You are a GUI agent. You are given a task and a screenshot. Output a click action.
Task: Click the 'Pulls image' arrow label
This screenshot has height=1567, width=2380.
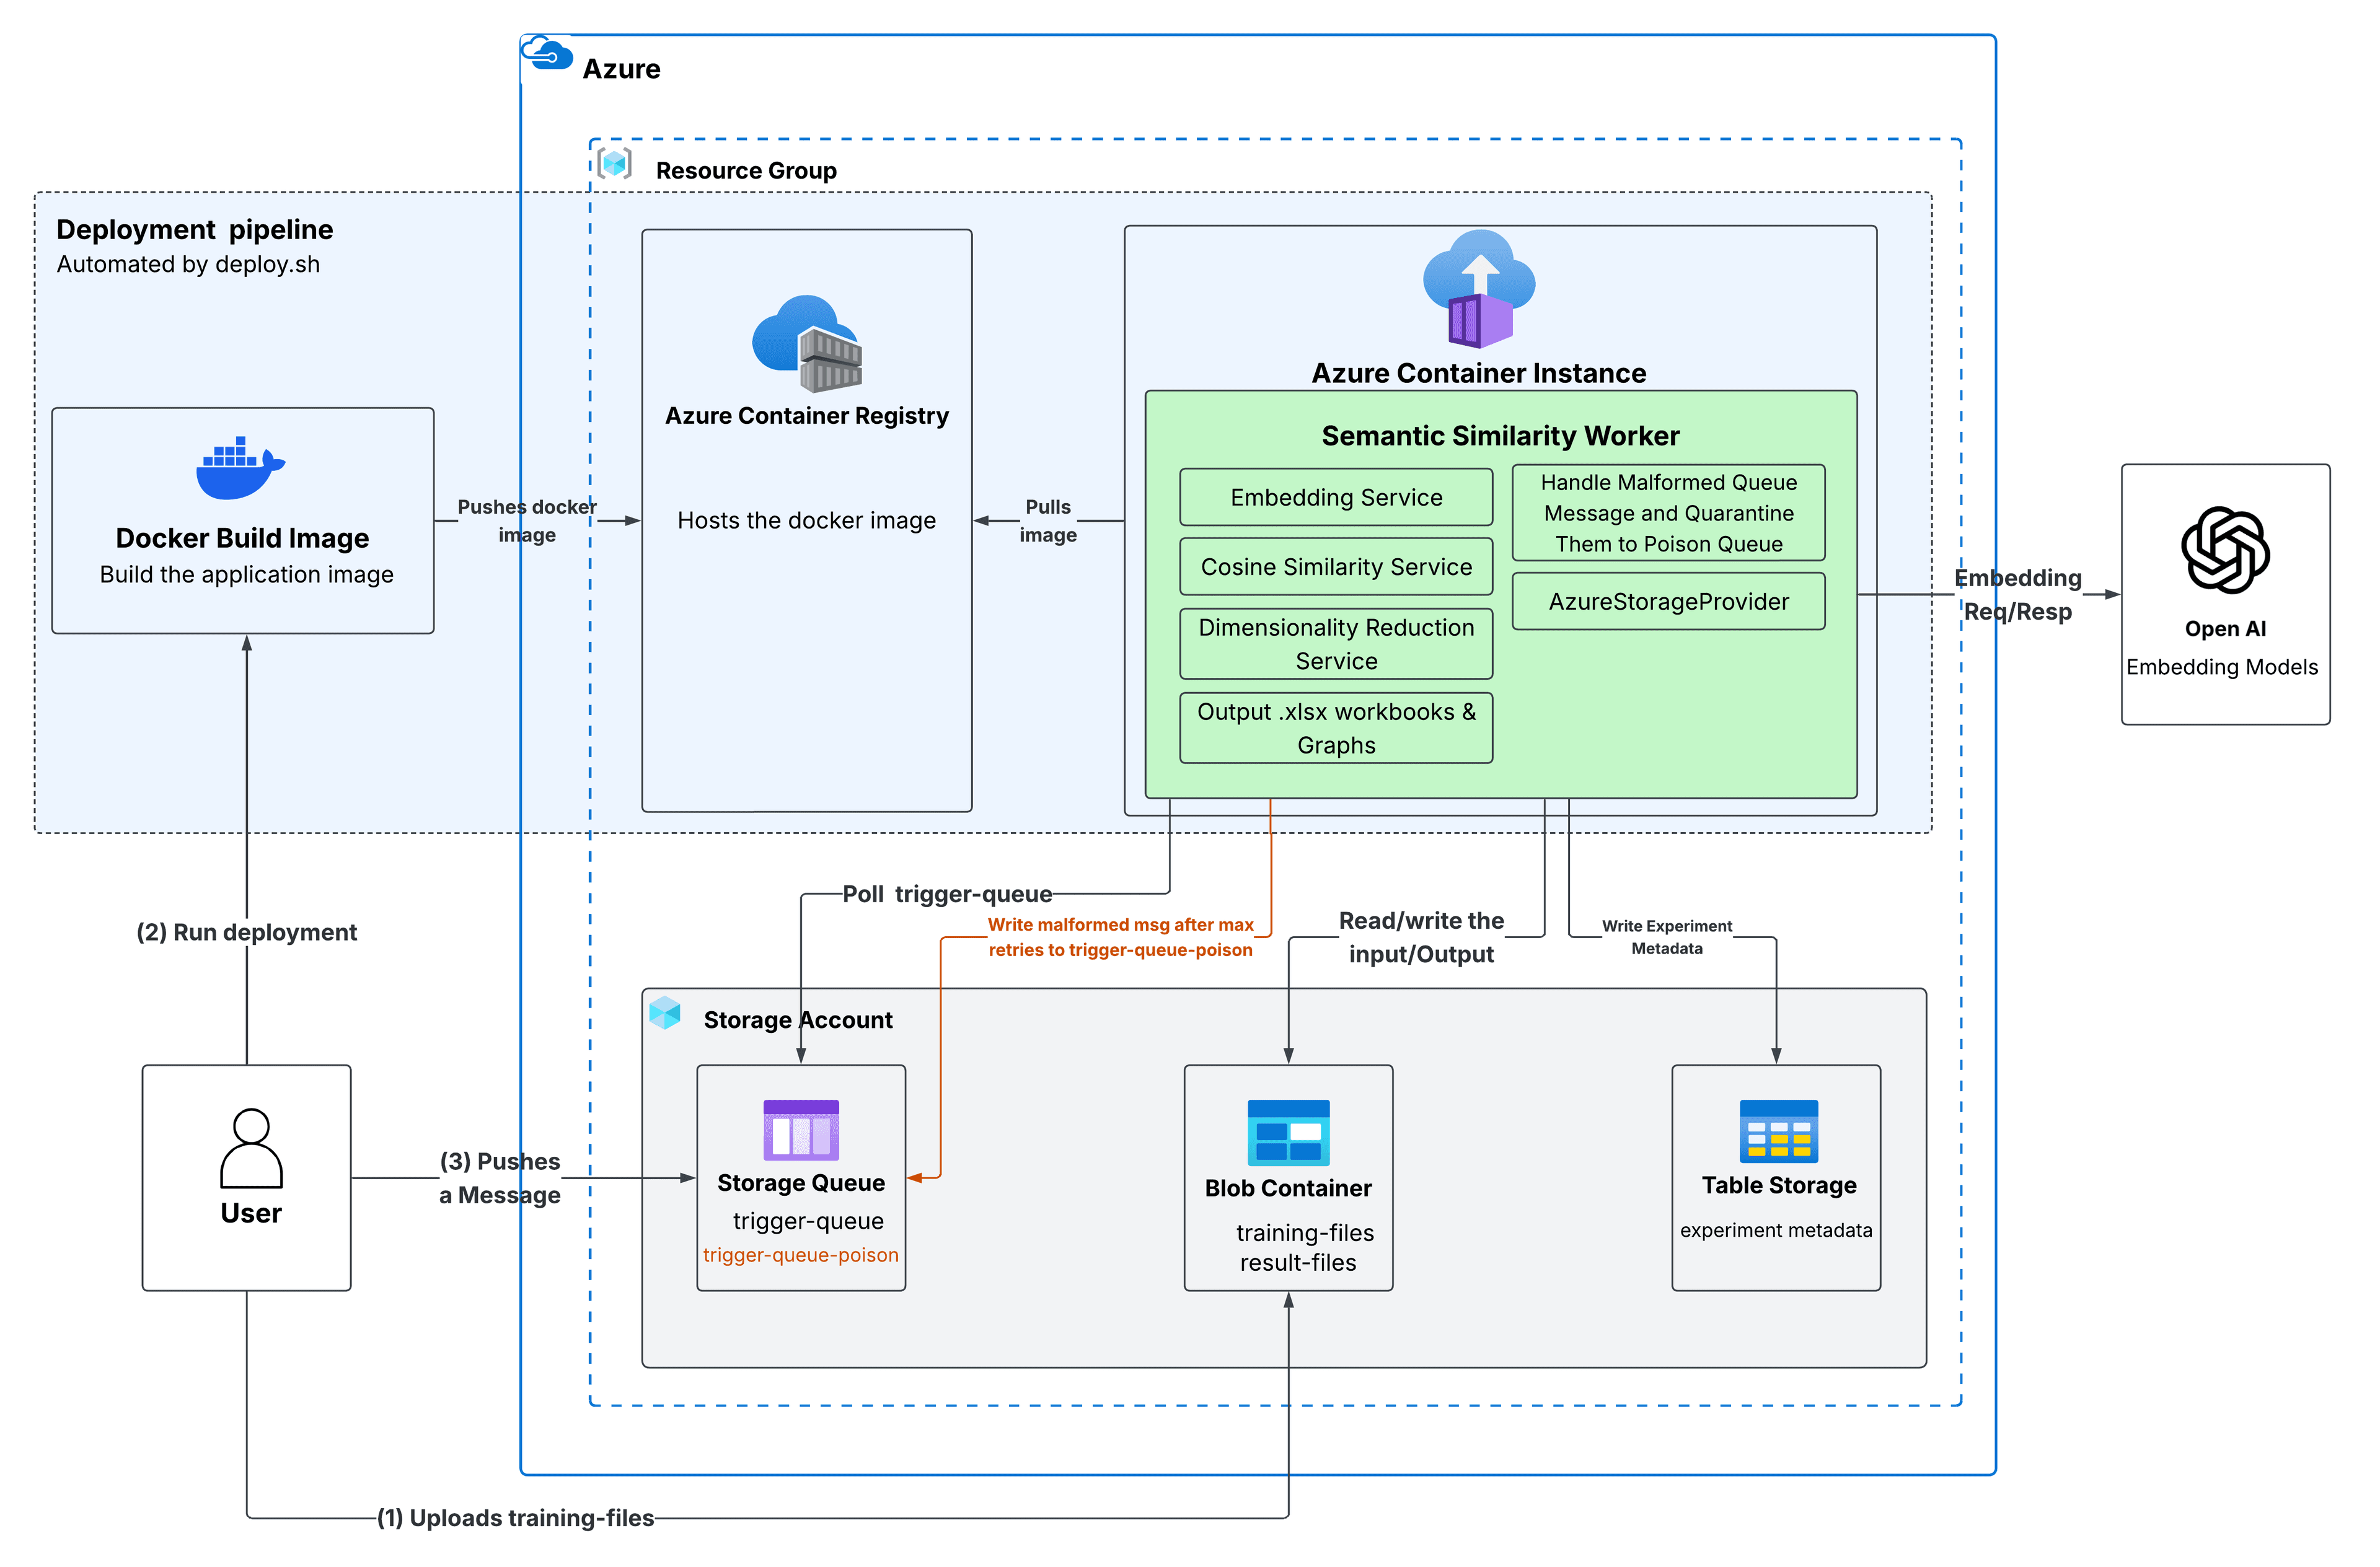pos(1048,521)
